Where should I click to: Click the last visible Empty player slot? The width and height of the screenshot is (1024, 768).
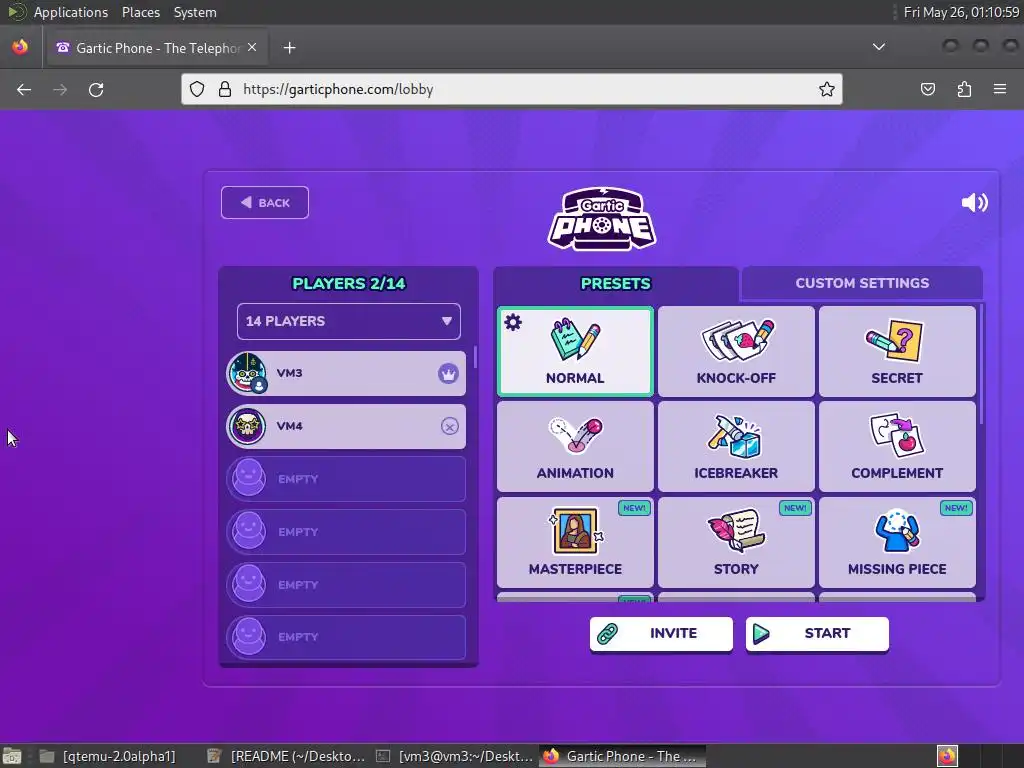pos(346,637)
